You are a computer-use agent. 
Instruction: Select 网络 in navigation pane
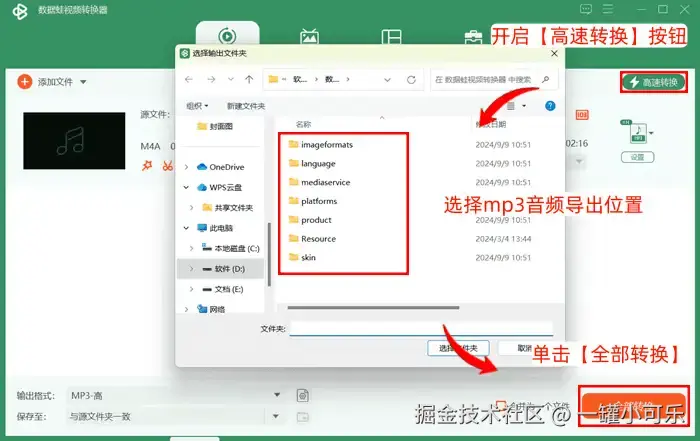point(217,309)
